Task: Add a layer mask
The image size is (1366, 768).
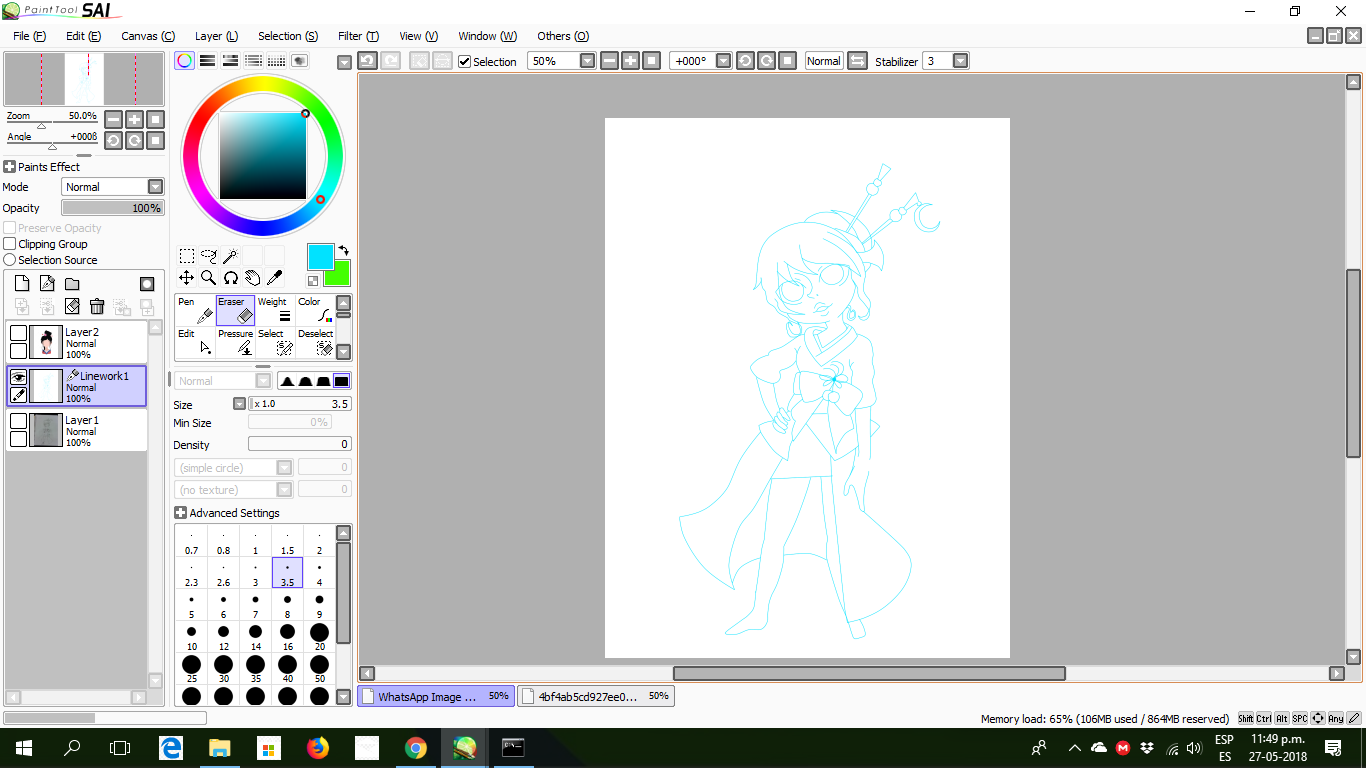Action: (x=147, y=284)
